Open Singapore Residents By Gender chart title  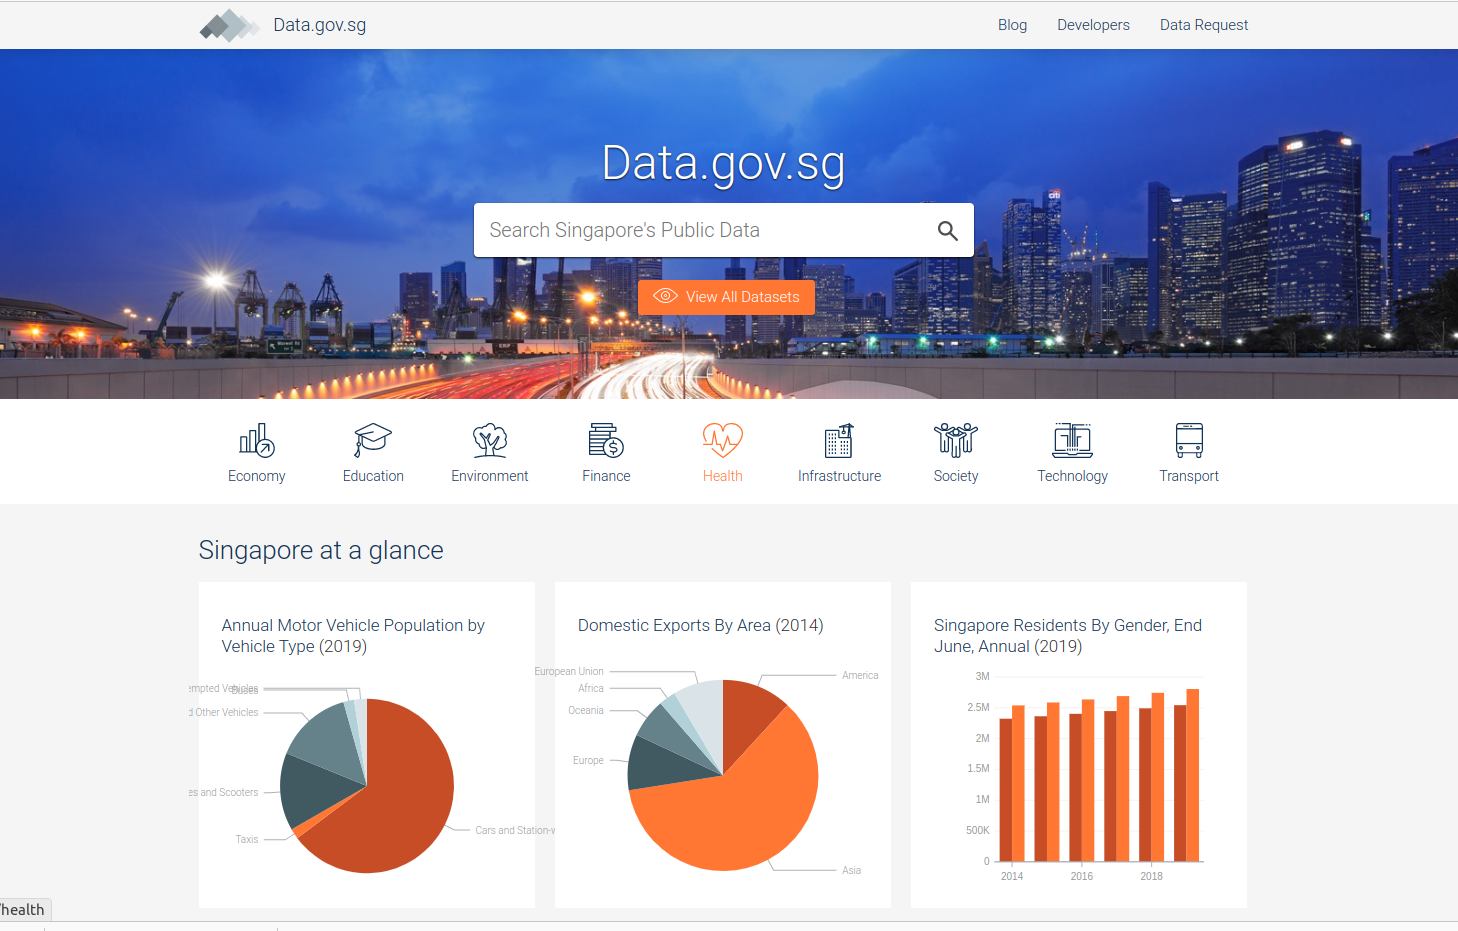coord(1068,636)
